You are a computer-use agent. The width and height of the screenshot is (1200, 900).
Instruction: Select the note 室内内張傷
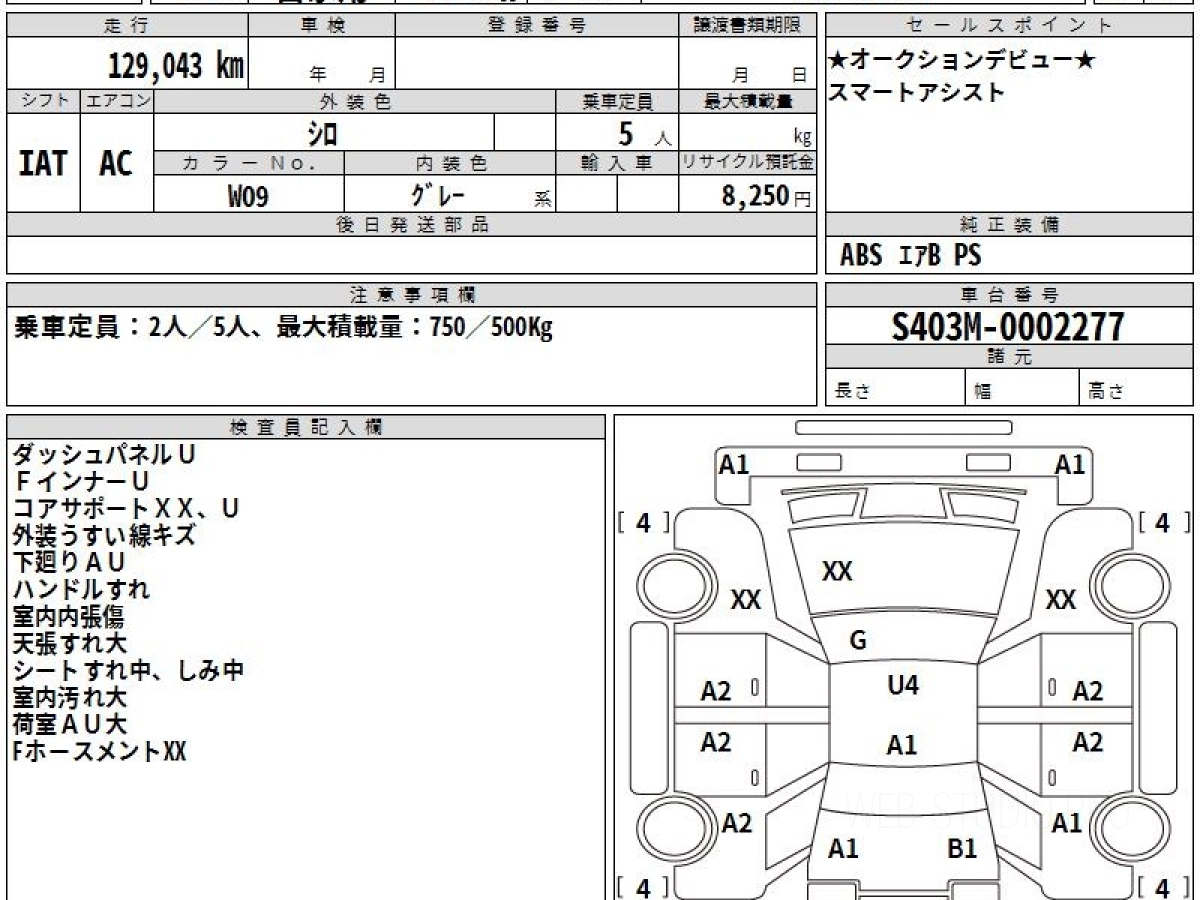point(68,616)
